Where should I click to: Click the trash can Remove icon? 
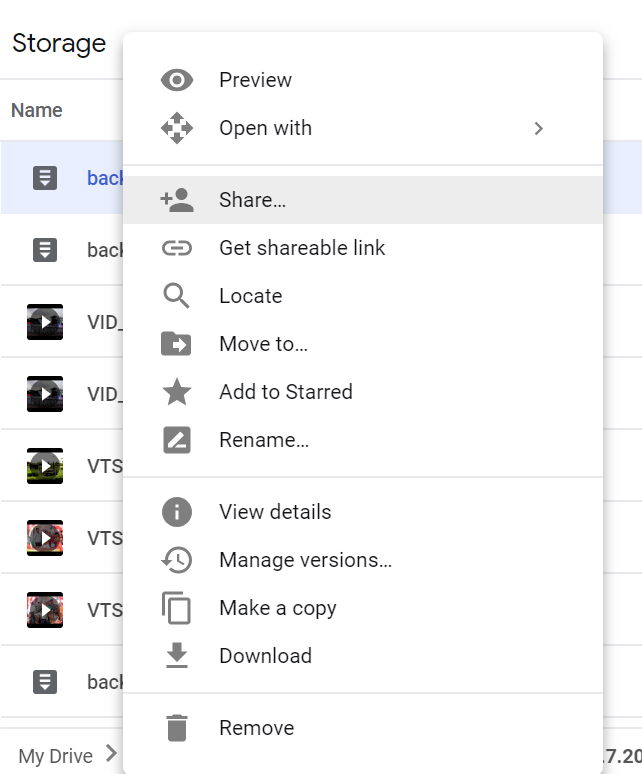[x=177, y=728]
